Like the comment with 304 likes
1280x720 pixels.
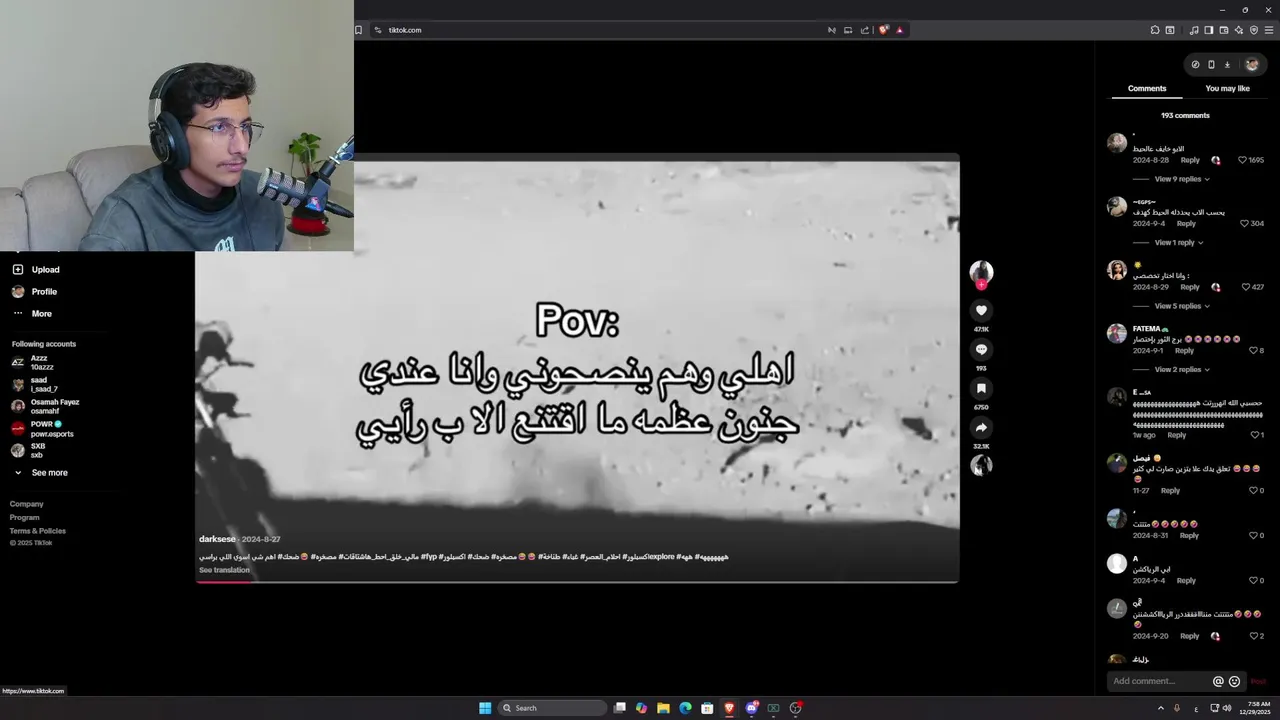click(x=1245, y=223)
